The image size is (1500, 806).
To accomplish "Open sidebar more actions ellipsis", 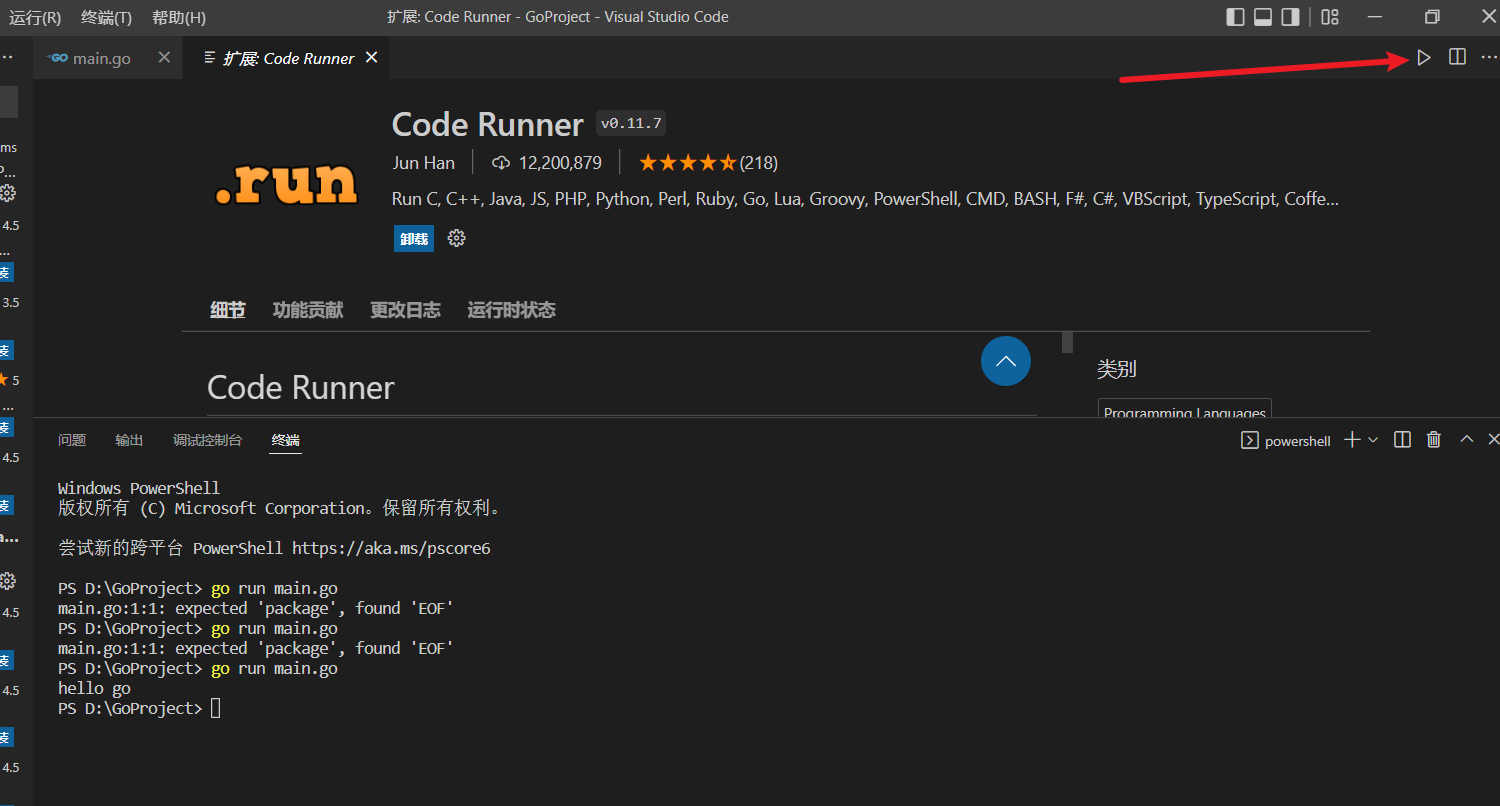I will pos(7,58).
